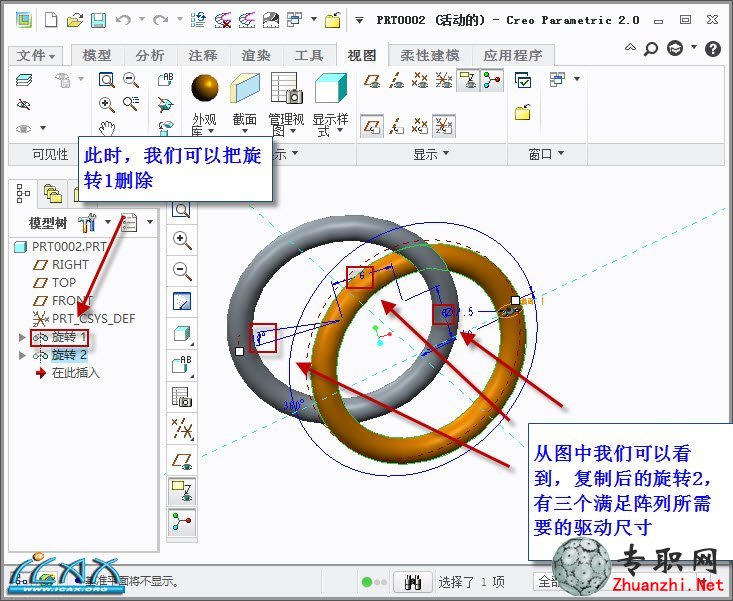This screenshot has width=733, height=601.
Task: Open the folder browser navigator tab
Action: (x=52, y=193)
